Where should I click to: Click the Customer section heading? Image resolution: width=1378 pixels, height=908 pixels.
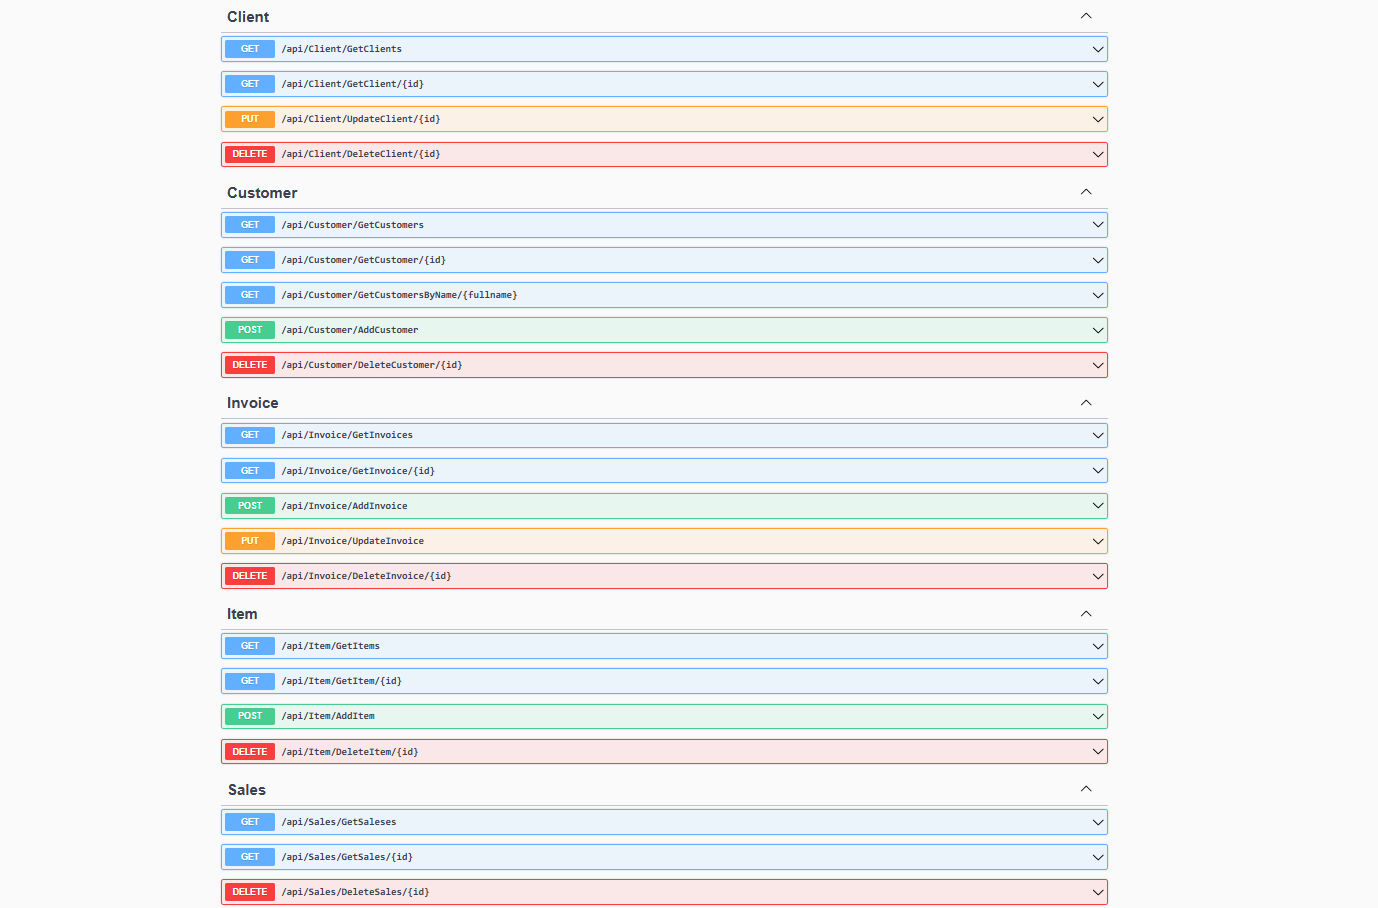262,193
